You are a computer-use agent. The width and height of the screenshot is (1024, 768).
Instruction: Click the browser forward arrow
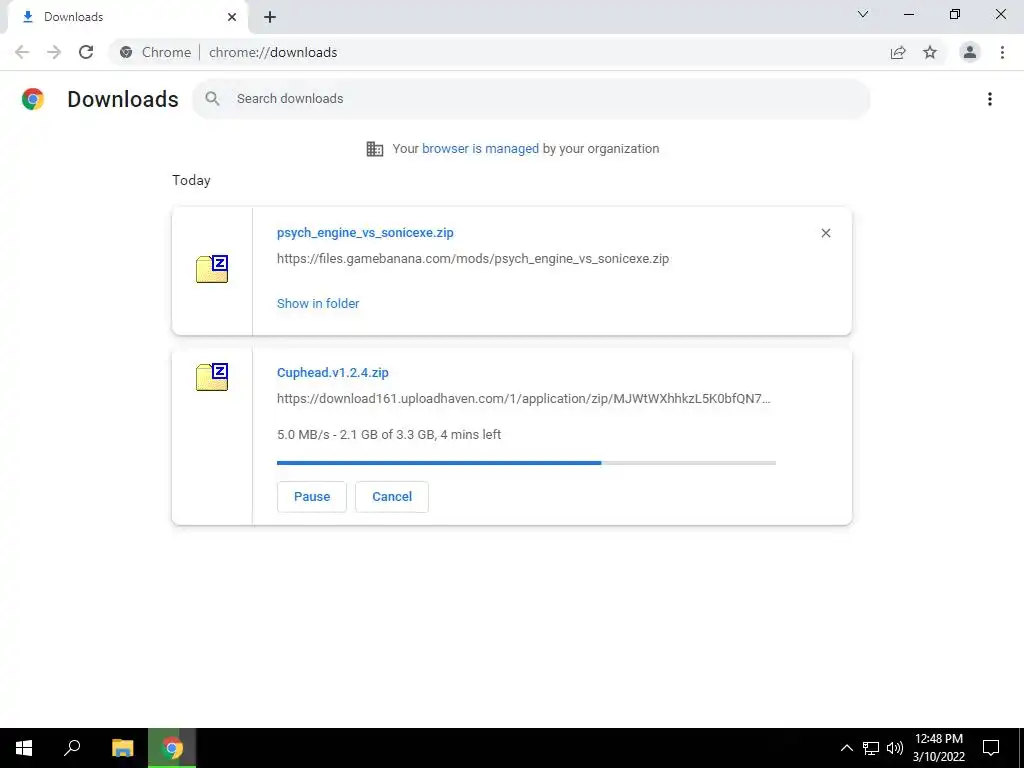click(54, 52)
